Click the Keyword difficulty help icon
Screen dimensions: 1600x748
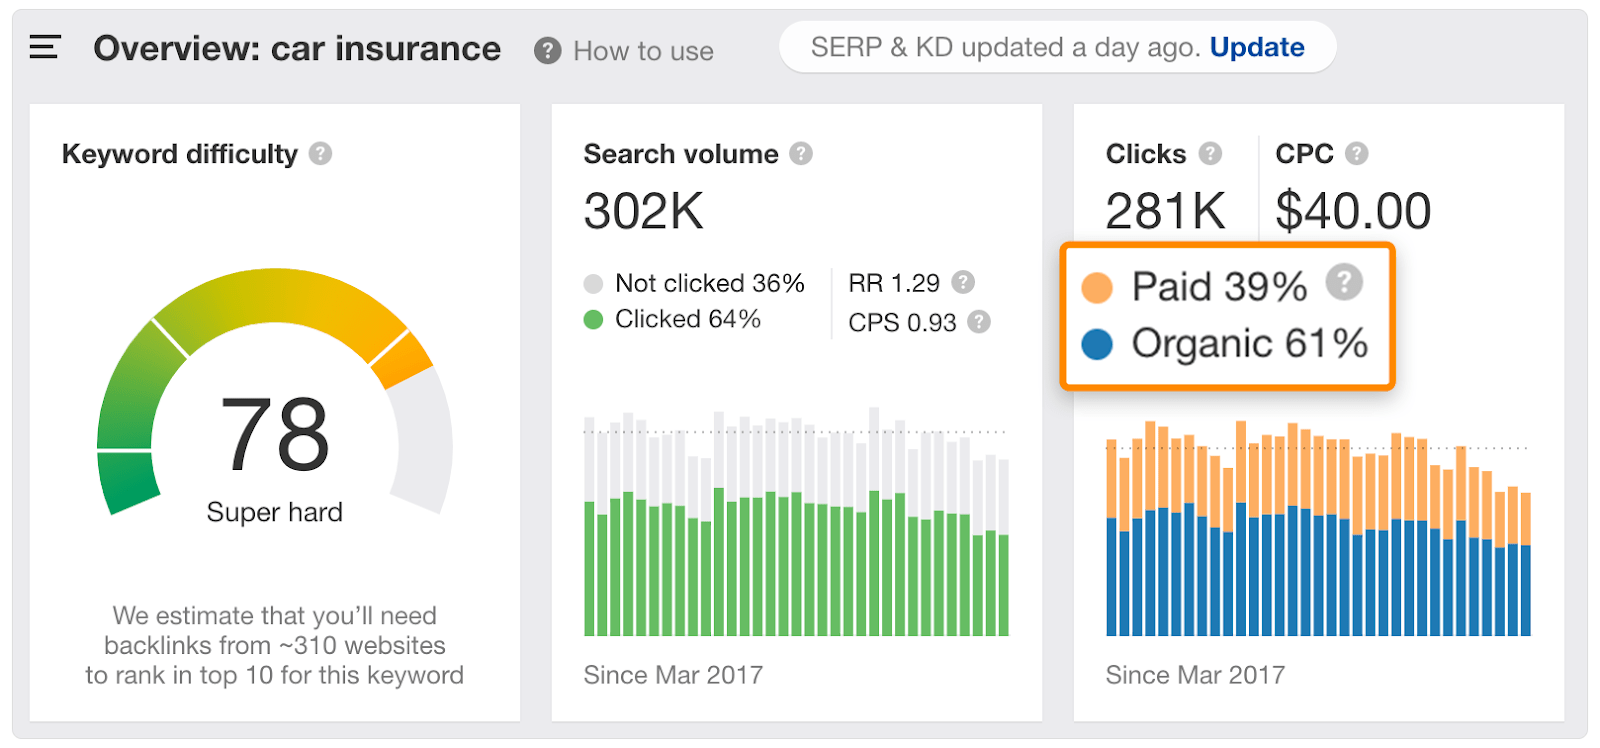click(320, 153)
